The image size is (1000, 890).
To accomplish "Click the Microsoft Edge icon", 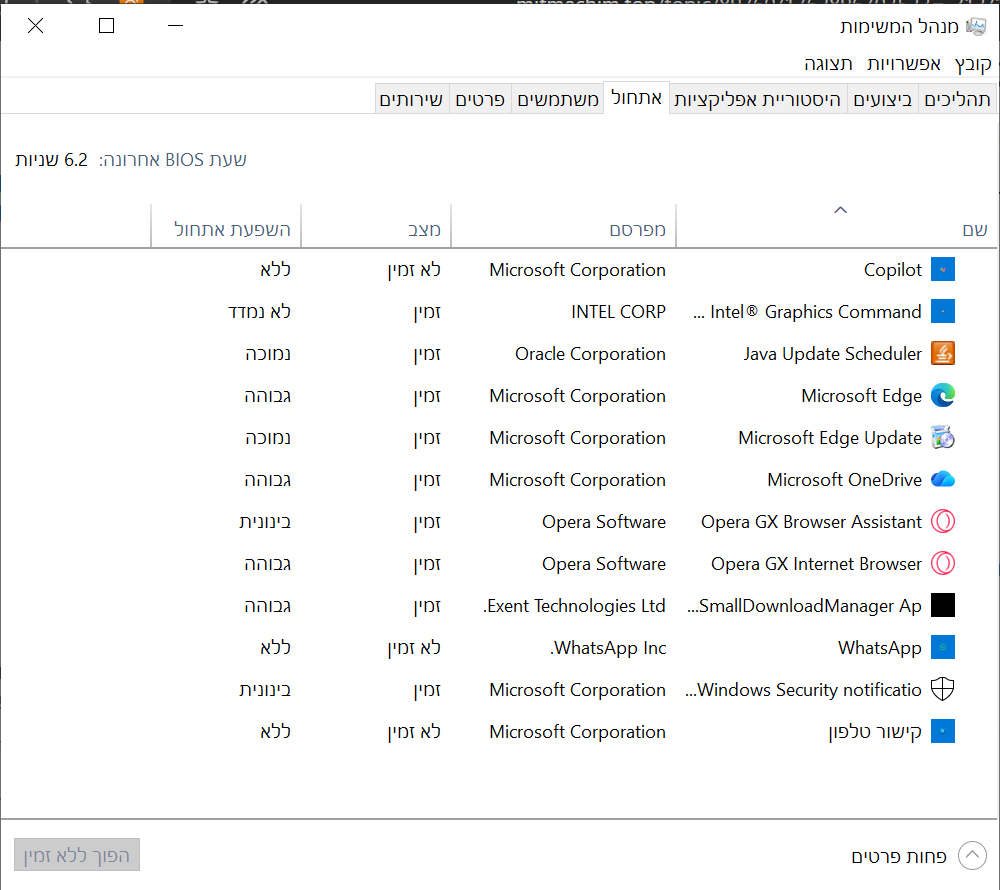I will click(x=942, y=396).
